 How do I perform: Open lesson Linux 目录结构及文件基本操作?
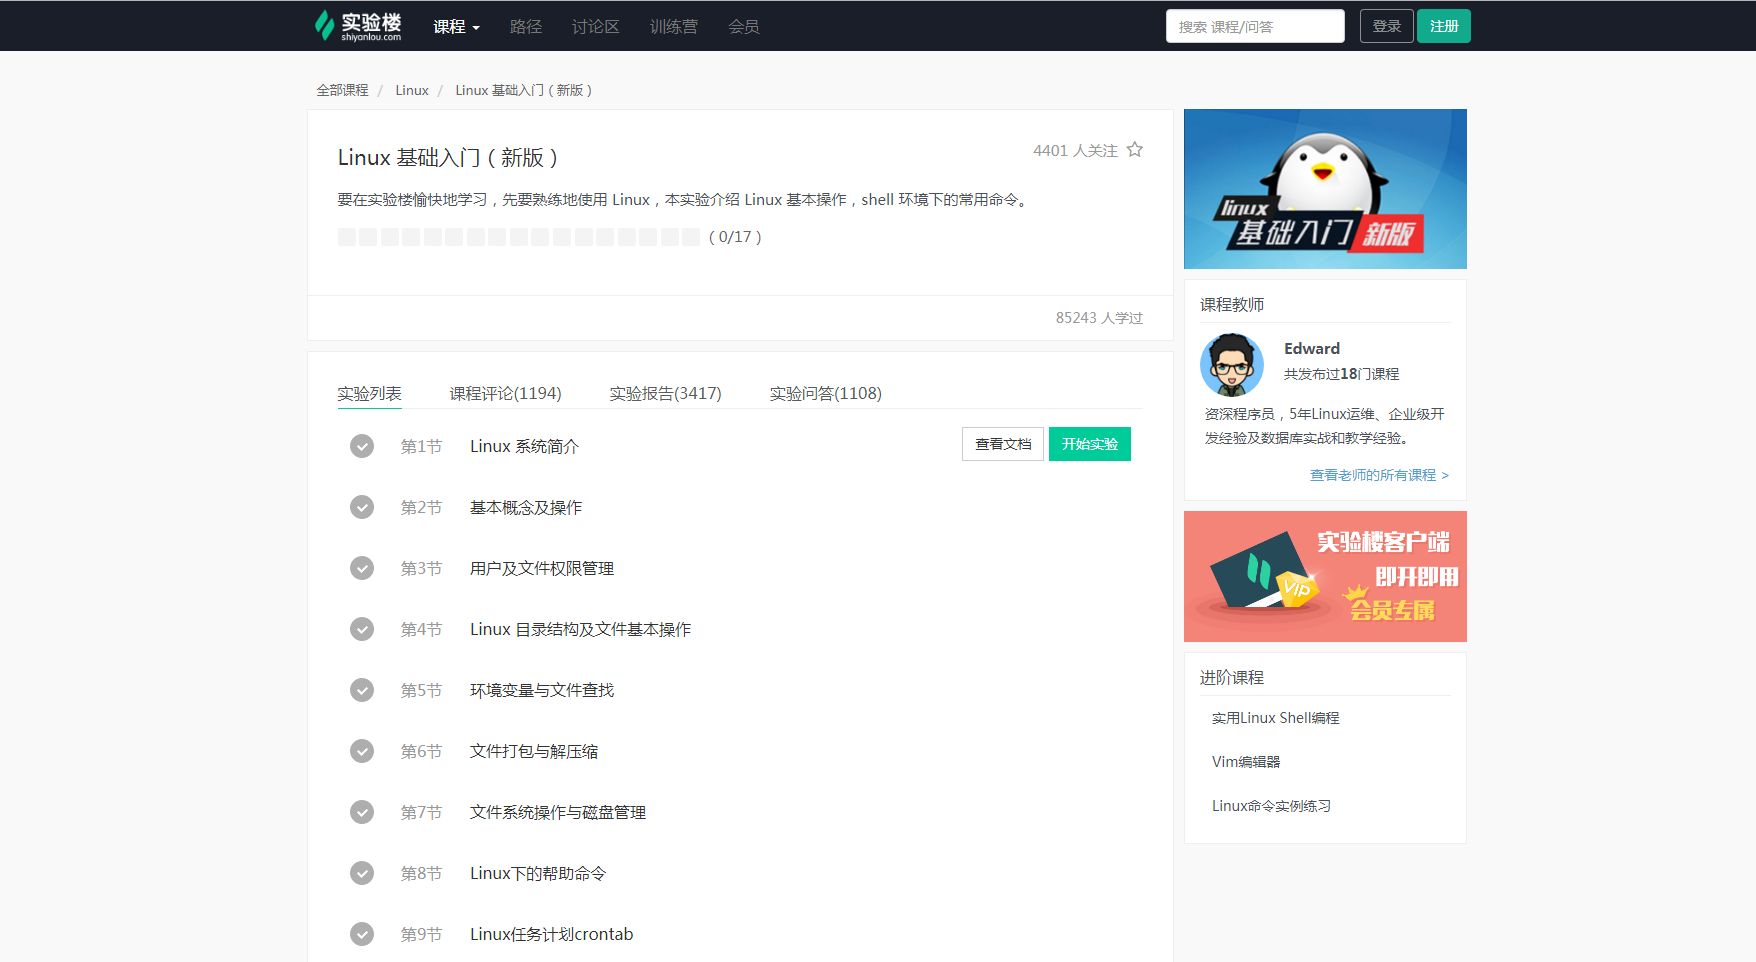tap(581, 629)
